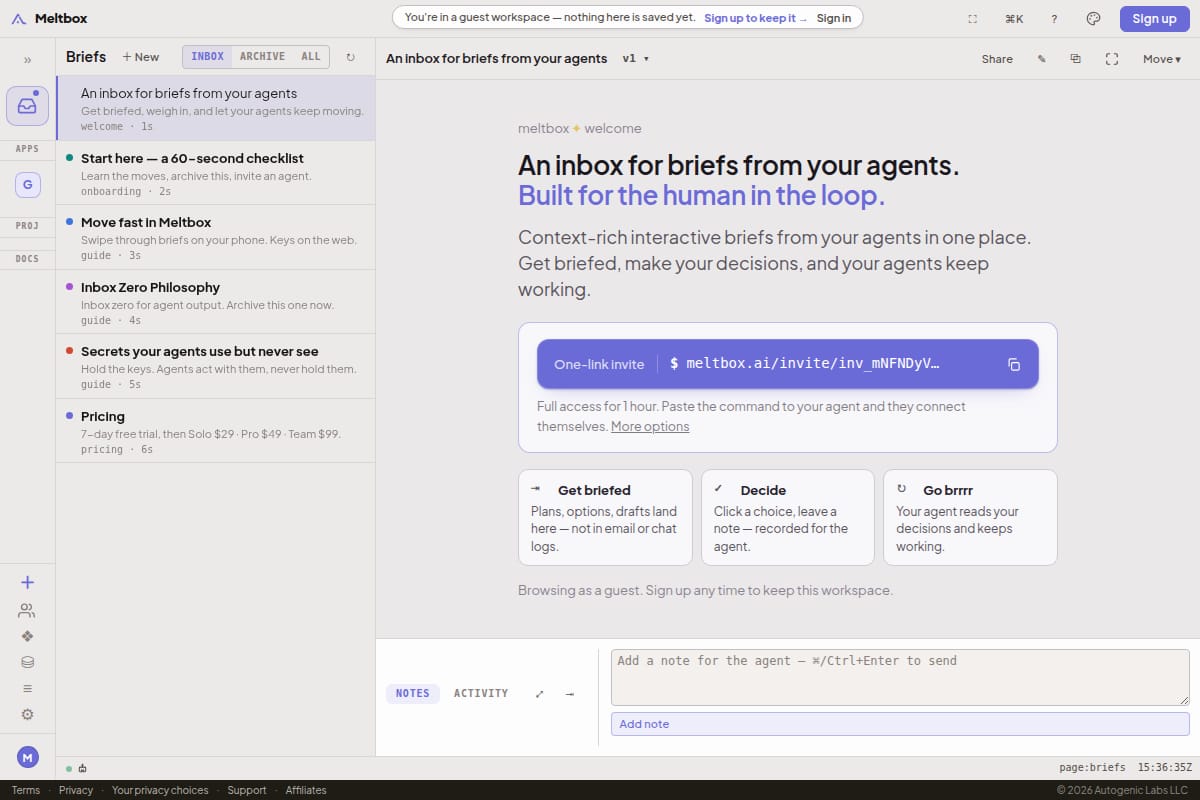Click the Terms footer link
The height and width of the screenshot is (800, 1200).
(26, 790)
